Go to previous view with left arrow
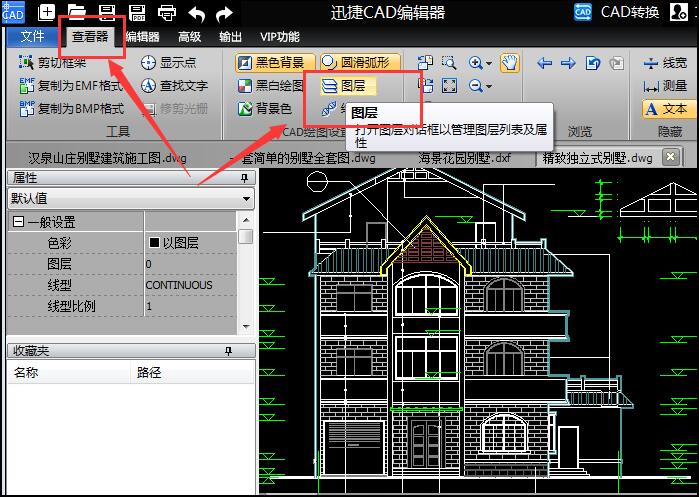 544,63
